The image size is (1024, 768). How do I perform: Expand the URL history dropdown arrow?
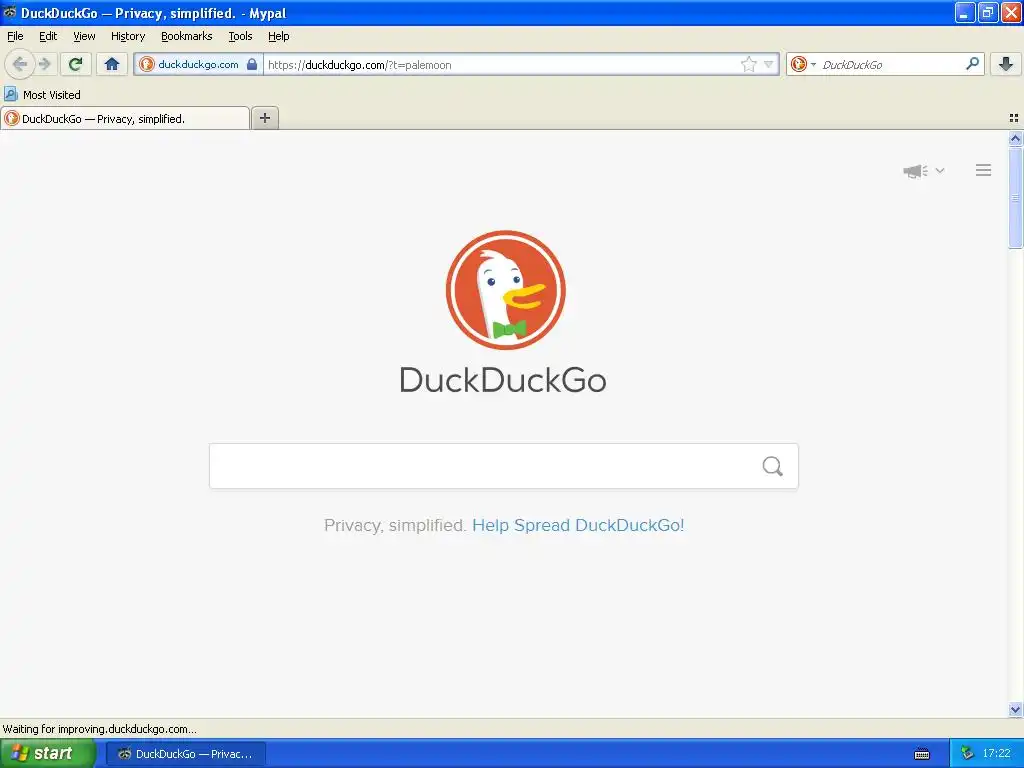click(x=769, y=64)
